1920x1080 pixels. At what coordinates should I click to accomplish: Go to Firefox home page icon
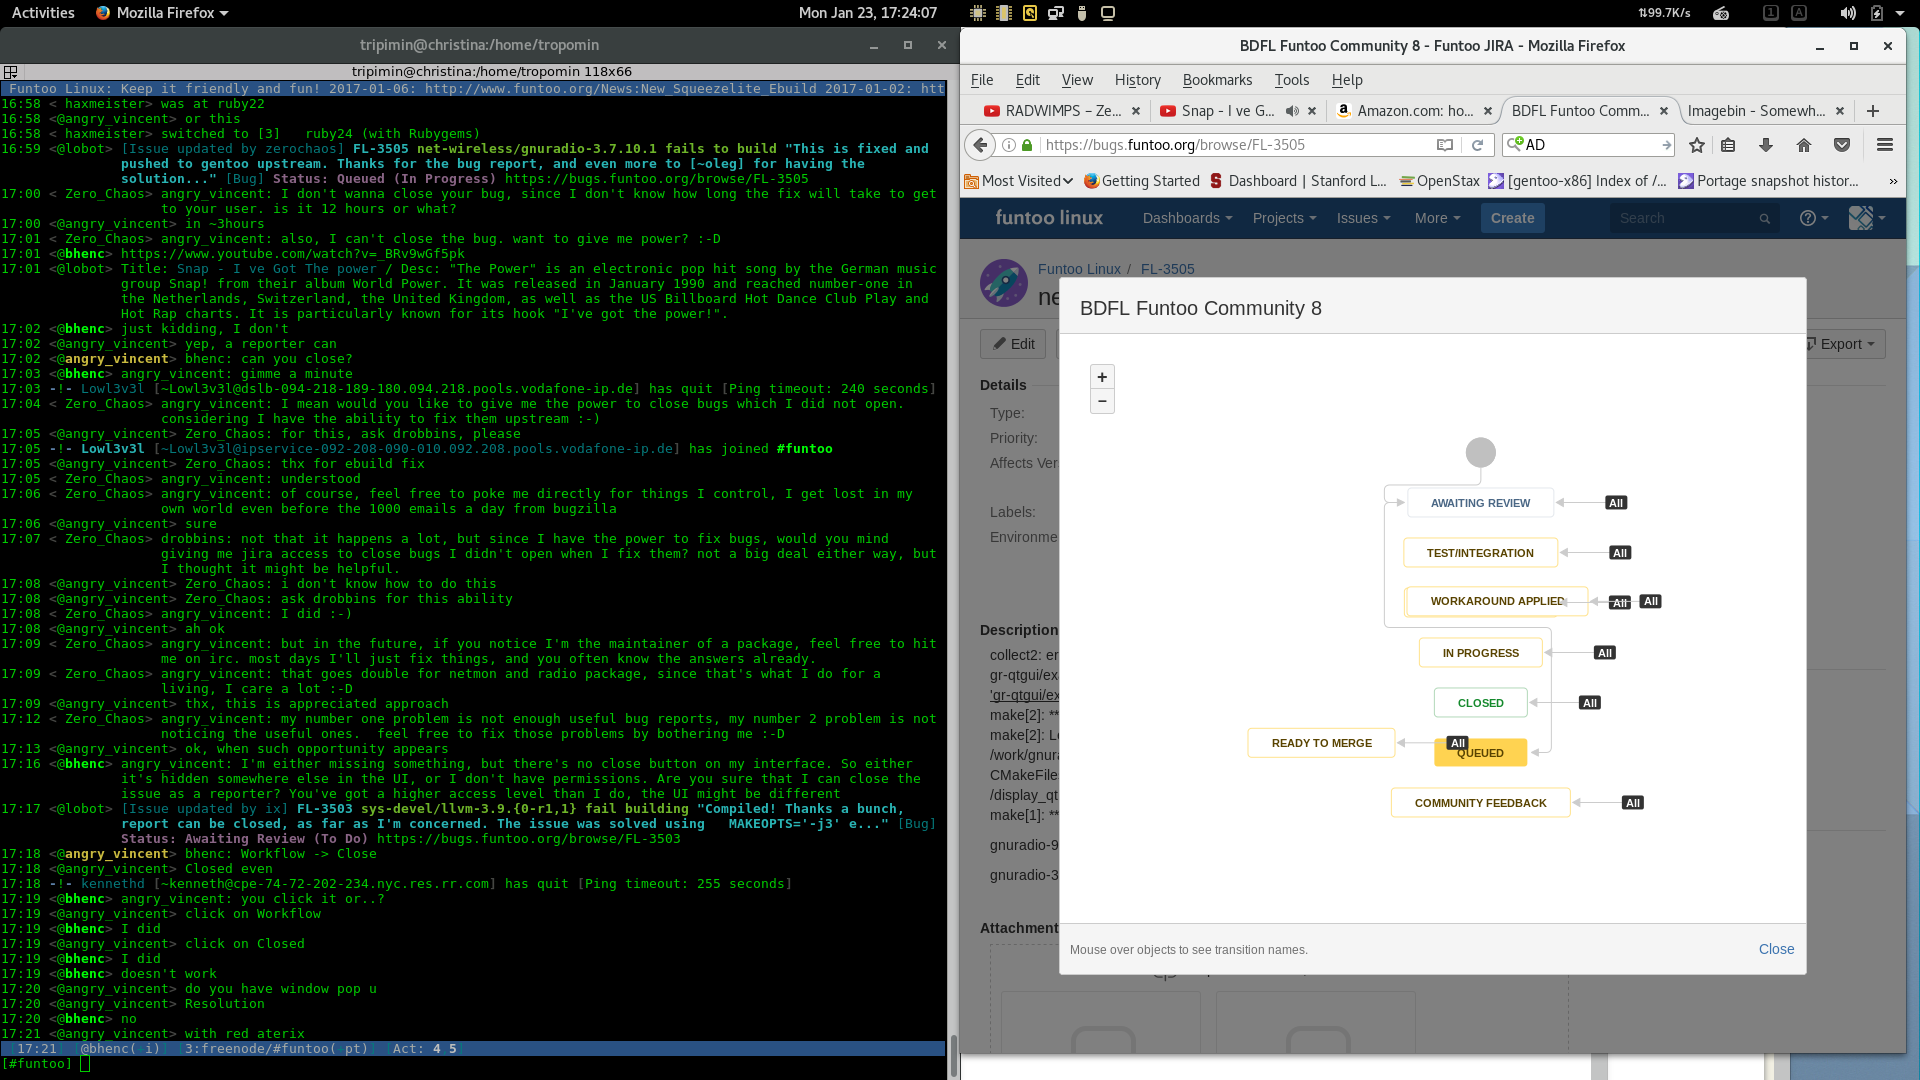[1804, 145]
